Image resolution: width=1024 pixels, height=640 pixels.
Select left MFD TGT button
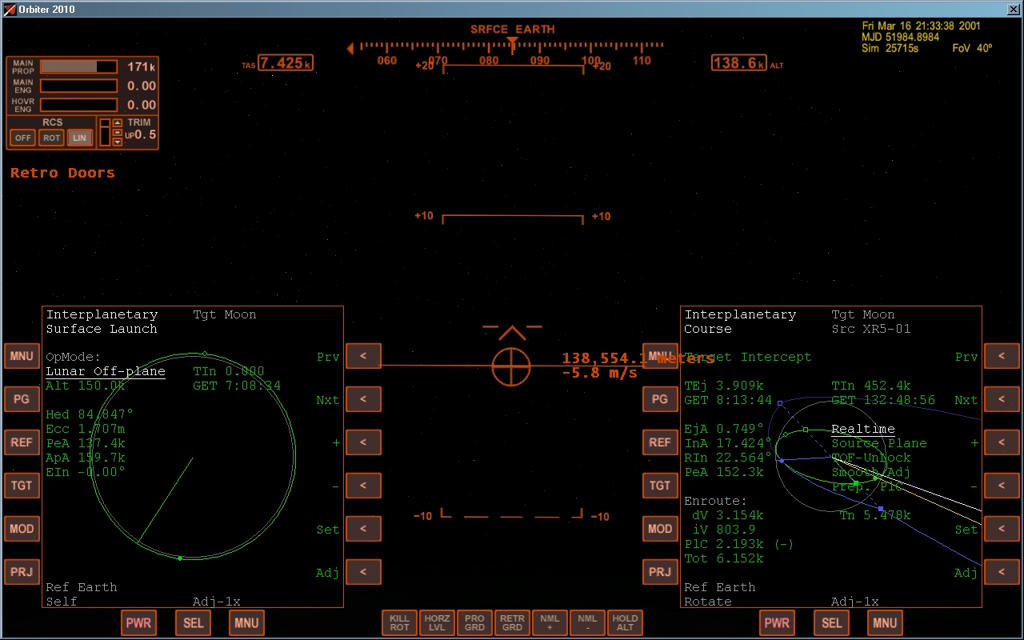pos(22,485)
